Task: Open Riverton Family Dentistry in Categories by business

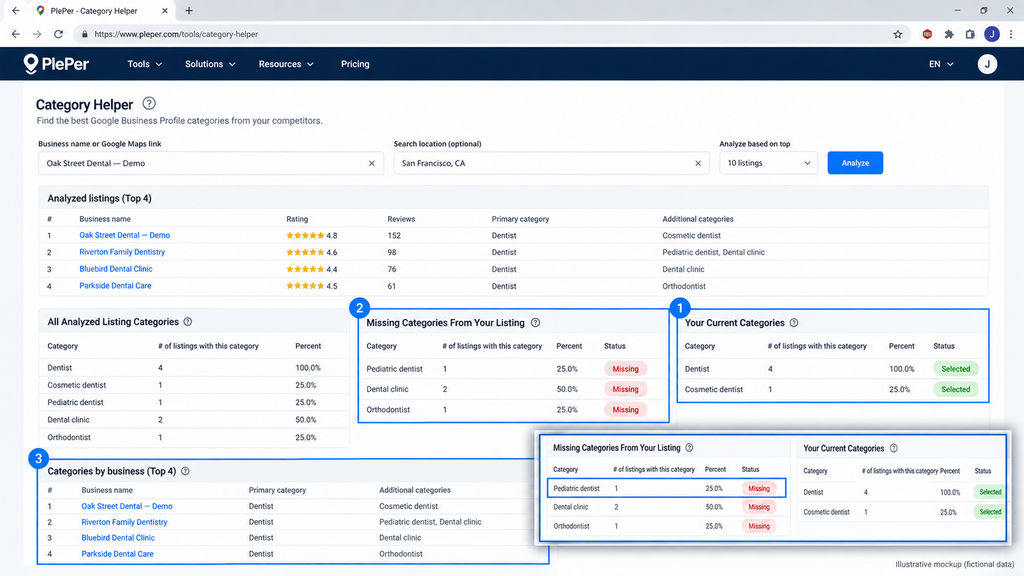Action: pyautogui.click(x=124, y=522)
